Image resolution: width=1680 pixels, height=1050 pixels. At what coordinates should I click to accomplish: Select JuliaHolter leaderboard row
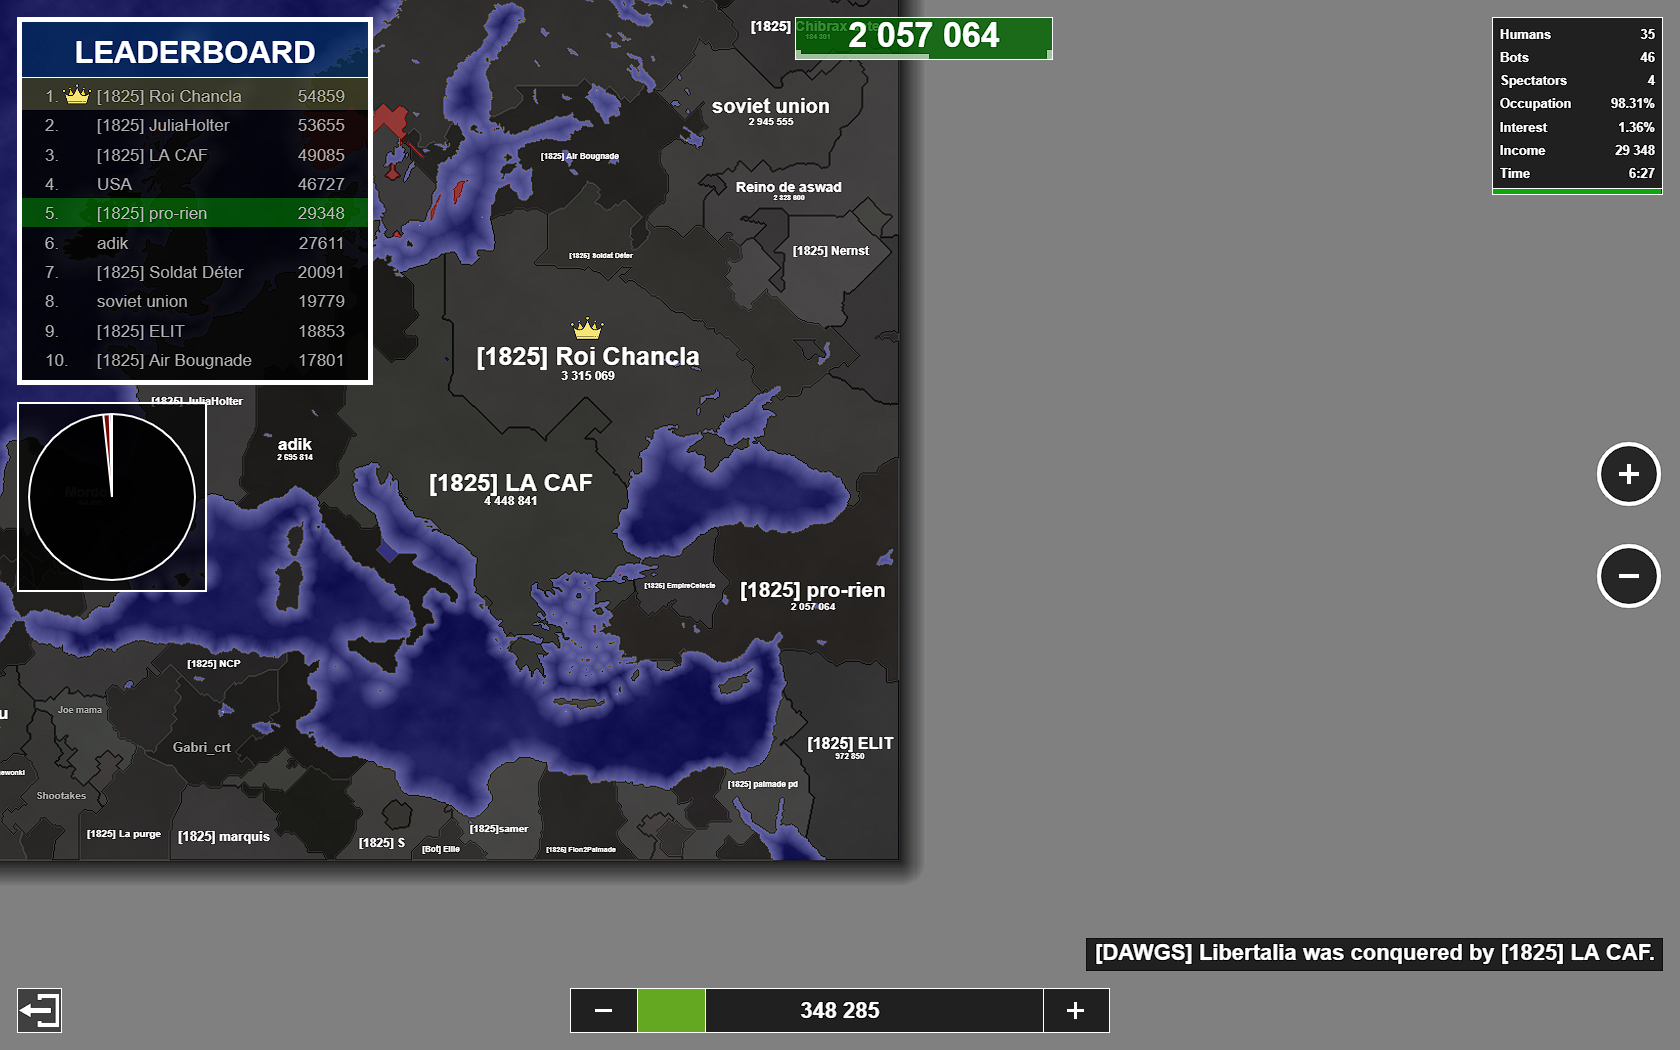195,125
